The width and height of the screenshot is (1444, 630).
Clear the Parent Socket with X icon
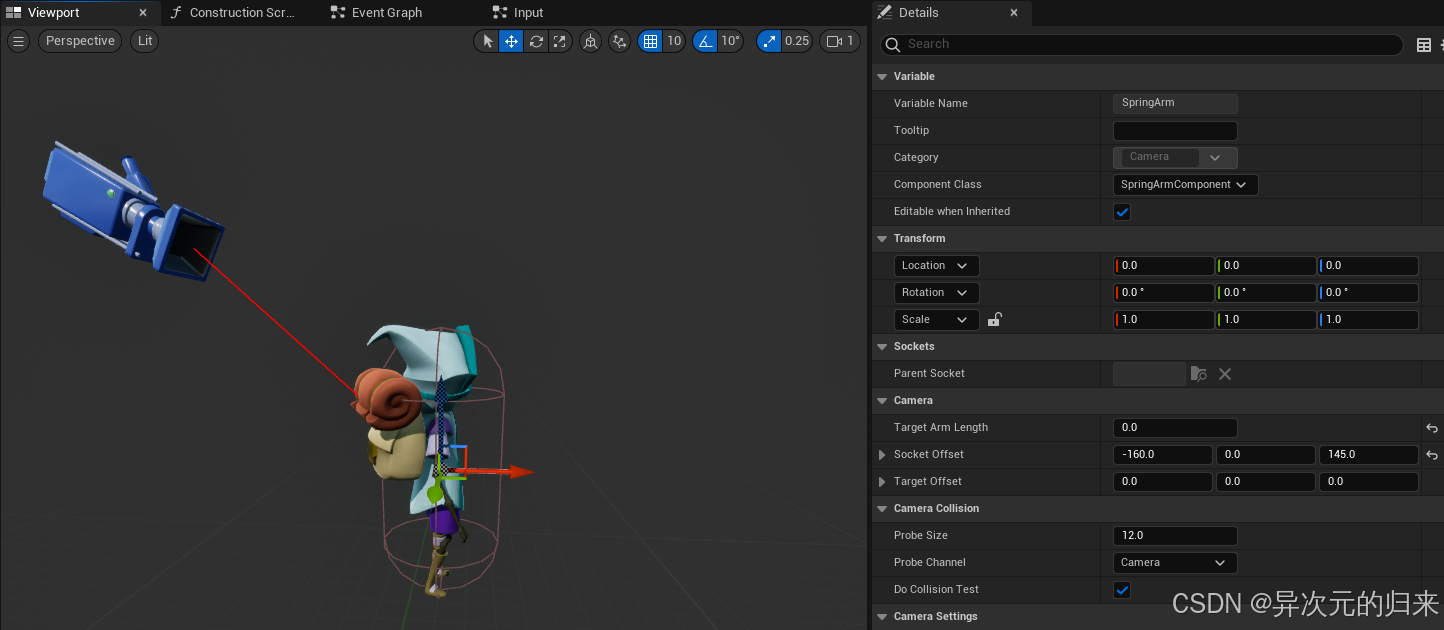1225,373
